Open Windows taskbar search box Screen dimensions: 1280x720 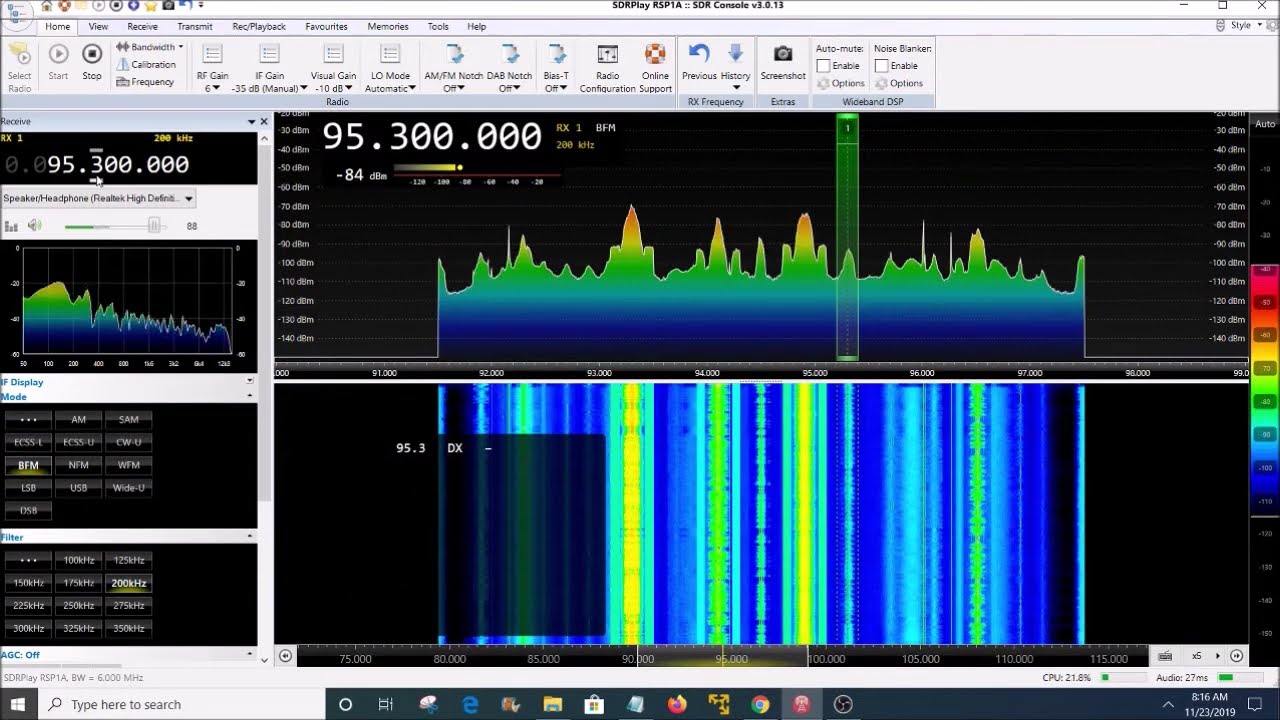point(182,704)
